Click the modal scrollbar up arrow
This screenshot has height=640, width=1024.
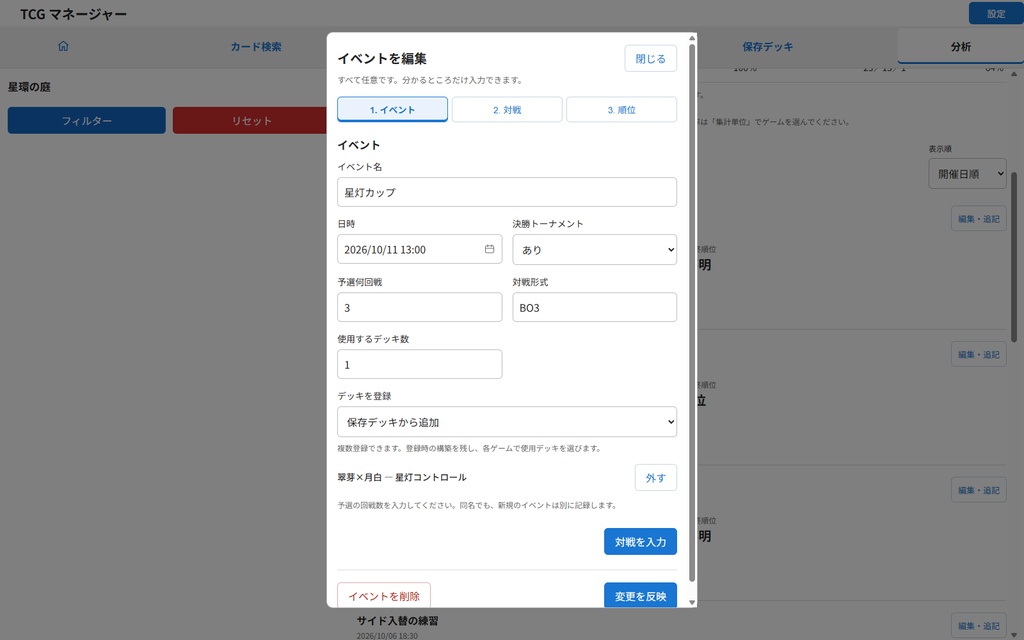(692, 38)
